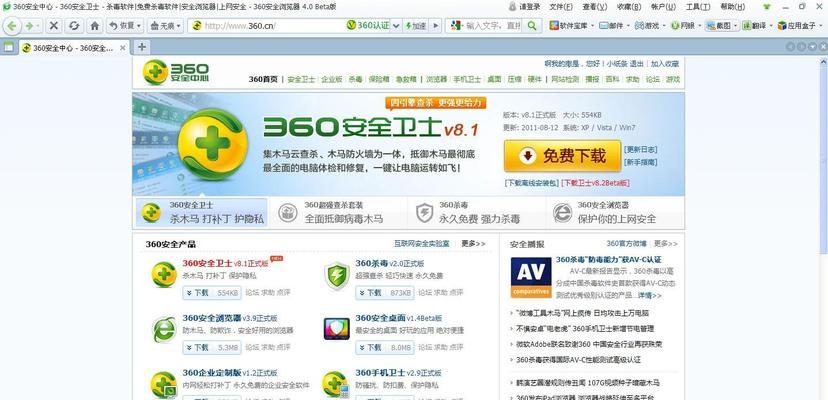Click 请登录 login in title bar
828x400 pixels.
click(524, 7)
